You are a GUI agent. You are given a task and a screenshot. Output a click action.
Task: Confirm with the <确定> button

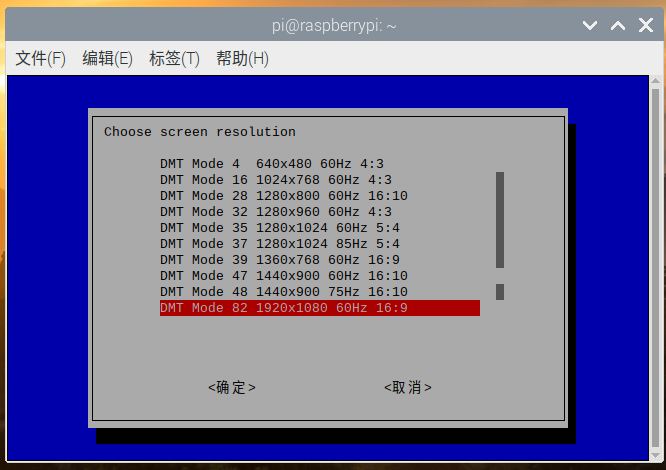[232, 388]
